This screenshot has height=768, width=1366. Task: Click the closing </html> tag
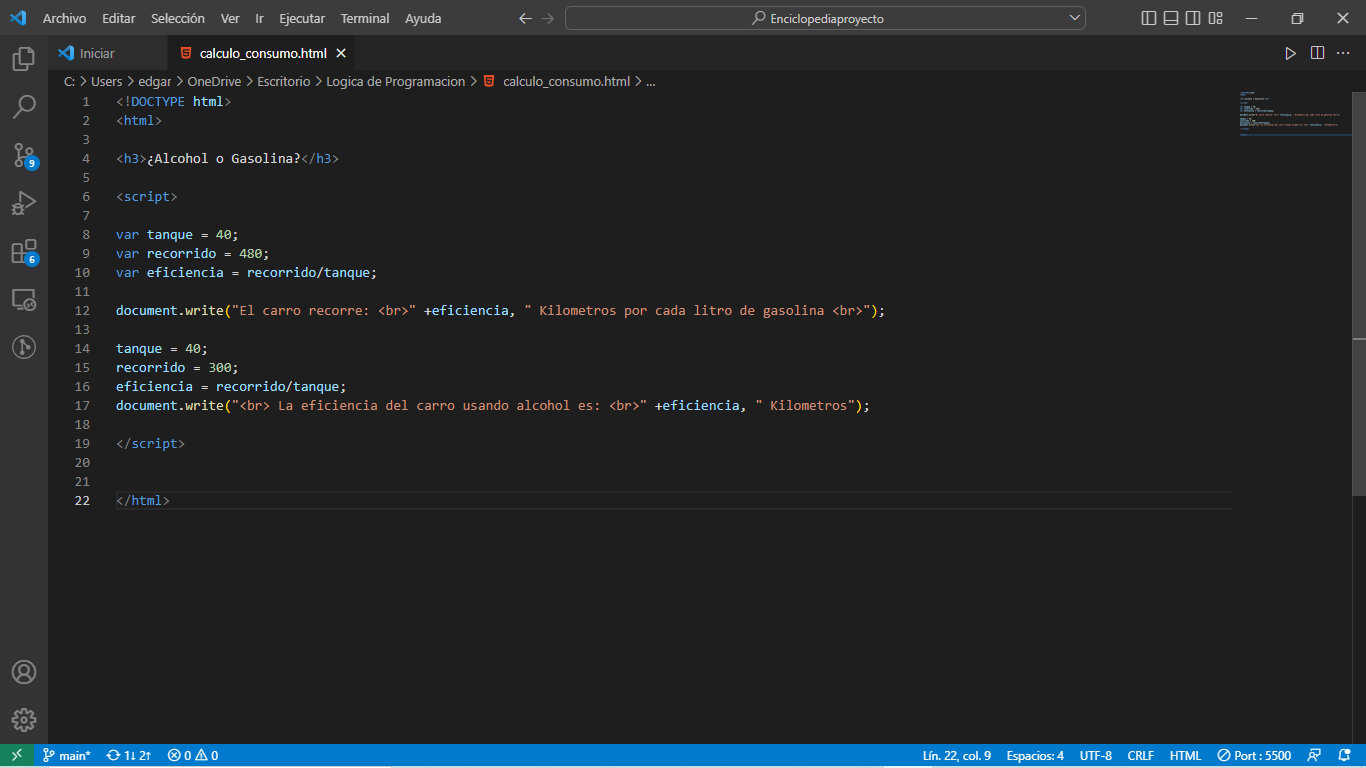coord(143,501)
